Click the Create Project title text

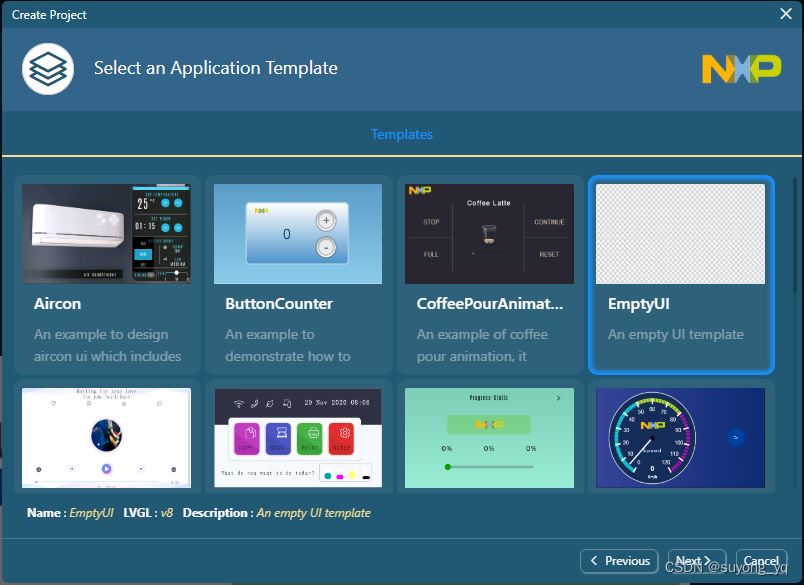tap(49, 15)
